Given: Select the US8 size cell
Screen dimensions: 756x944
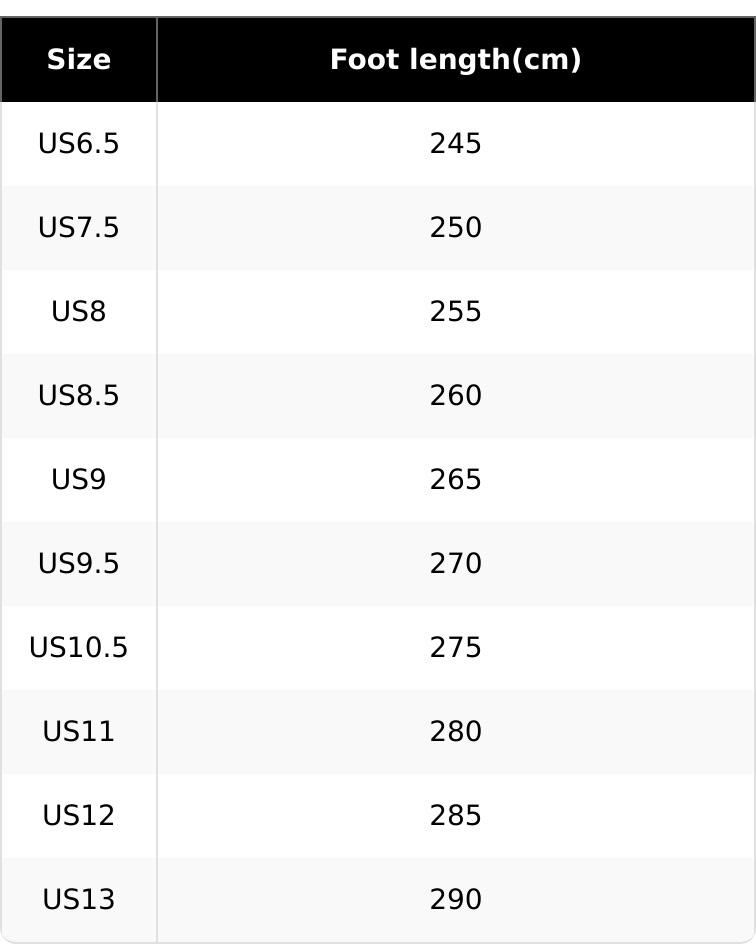Looking at the screenshot, I should point(78,312).
